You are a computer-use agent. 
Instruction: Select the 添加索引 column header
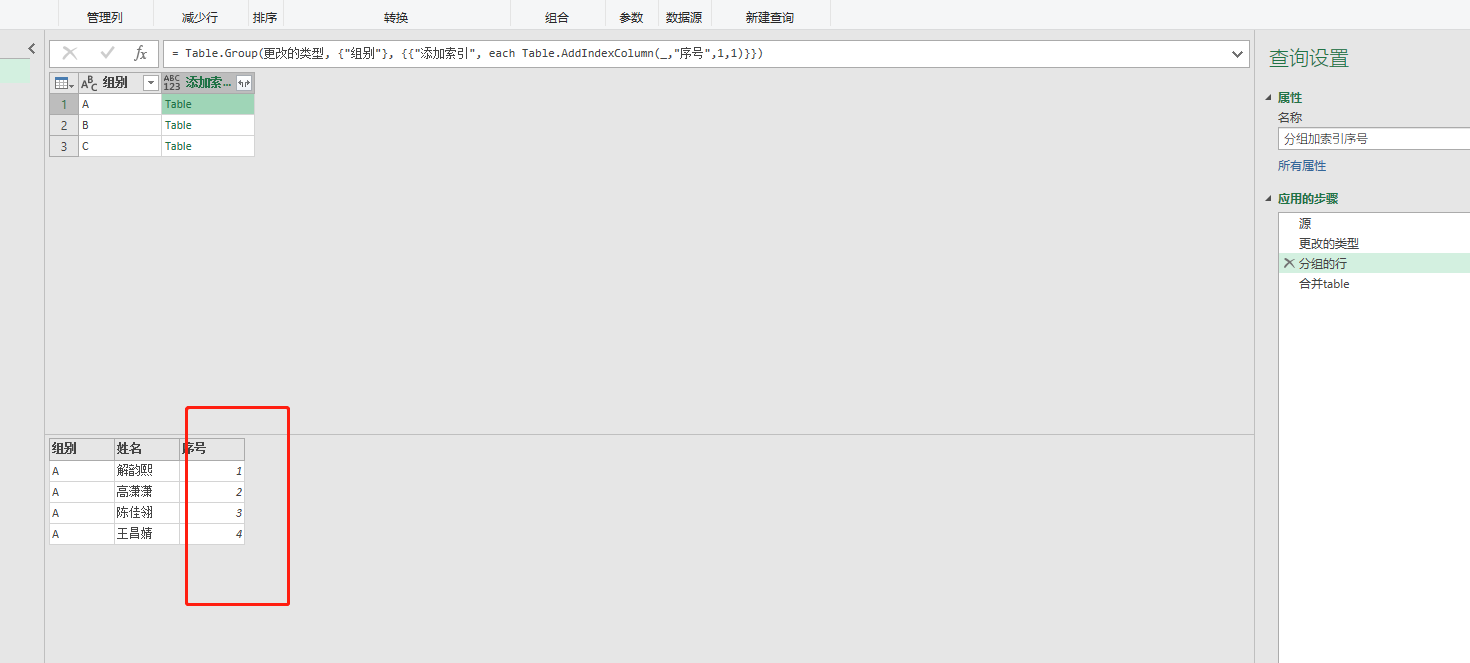[208, 83]
